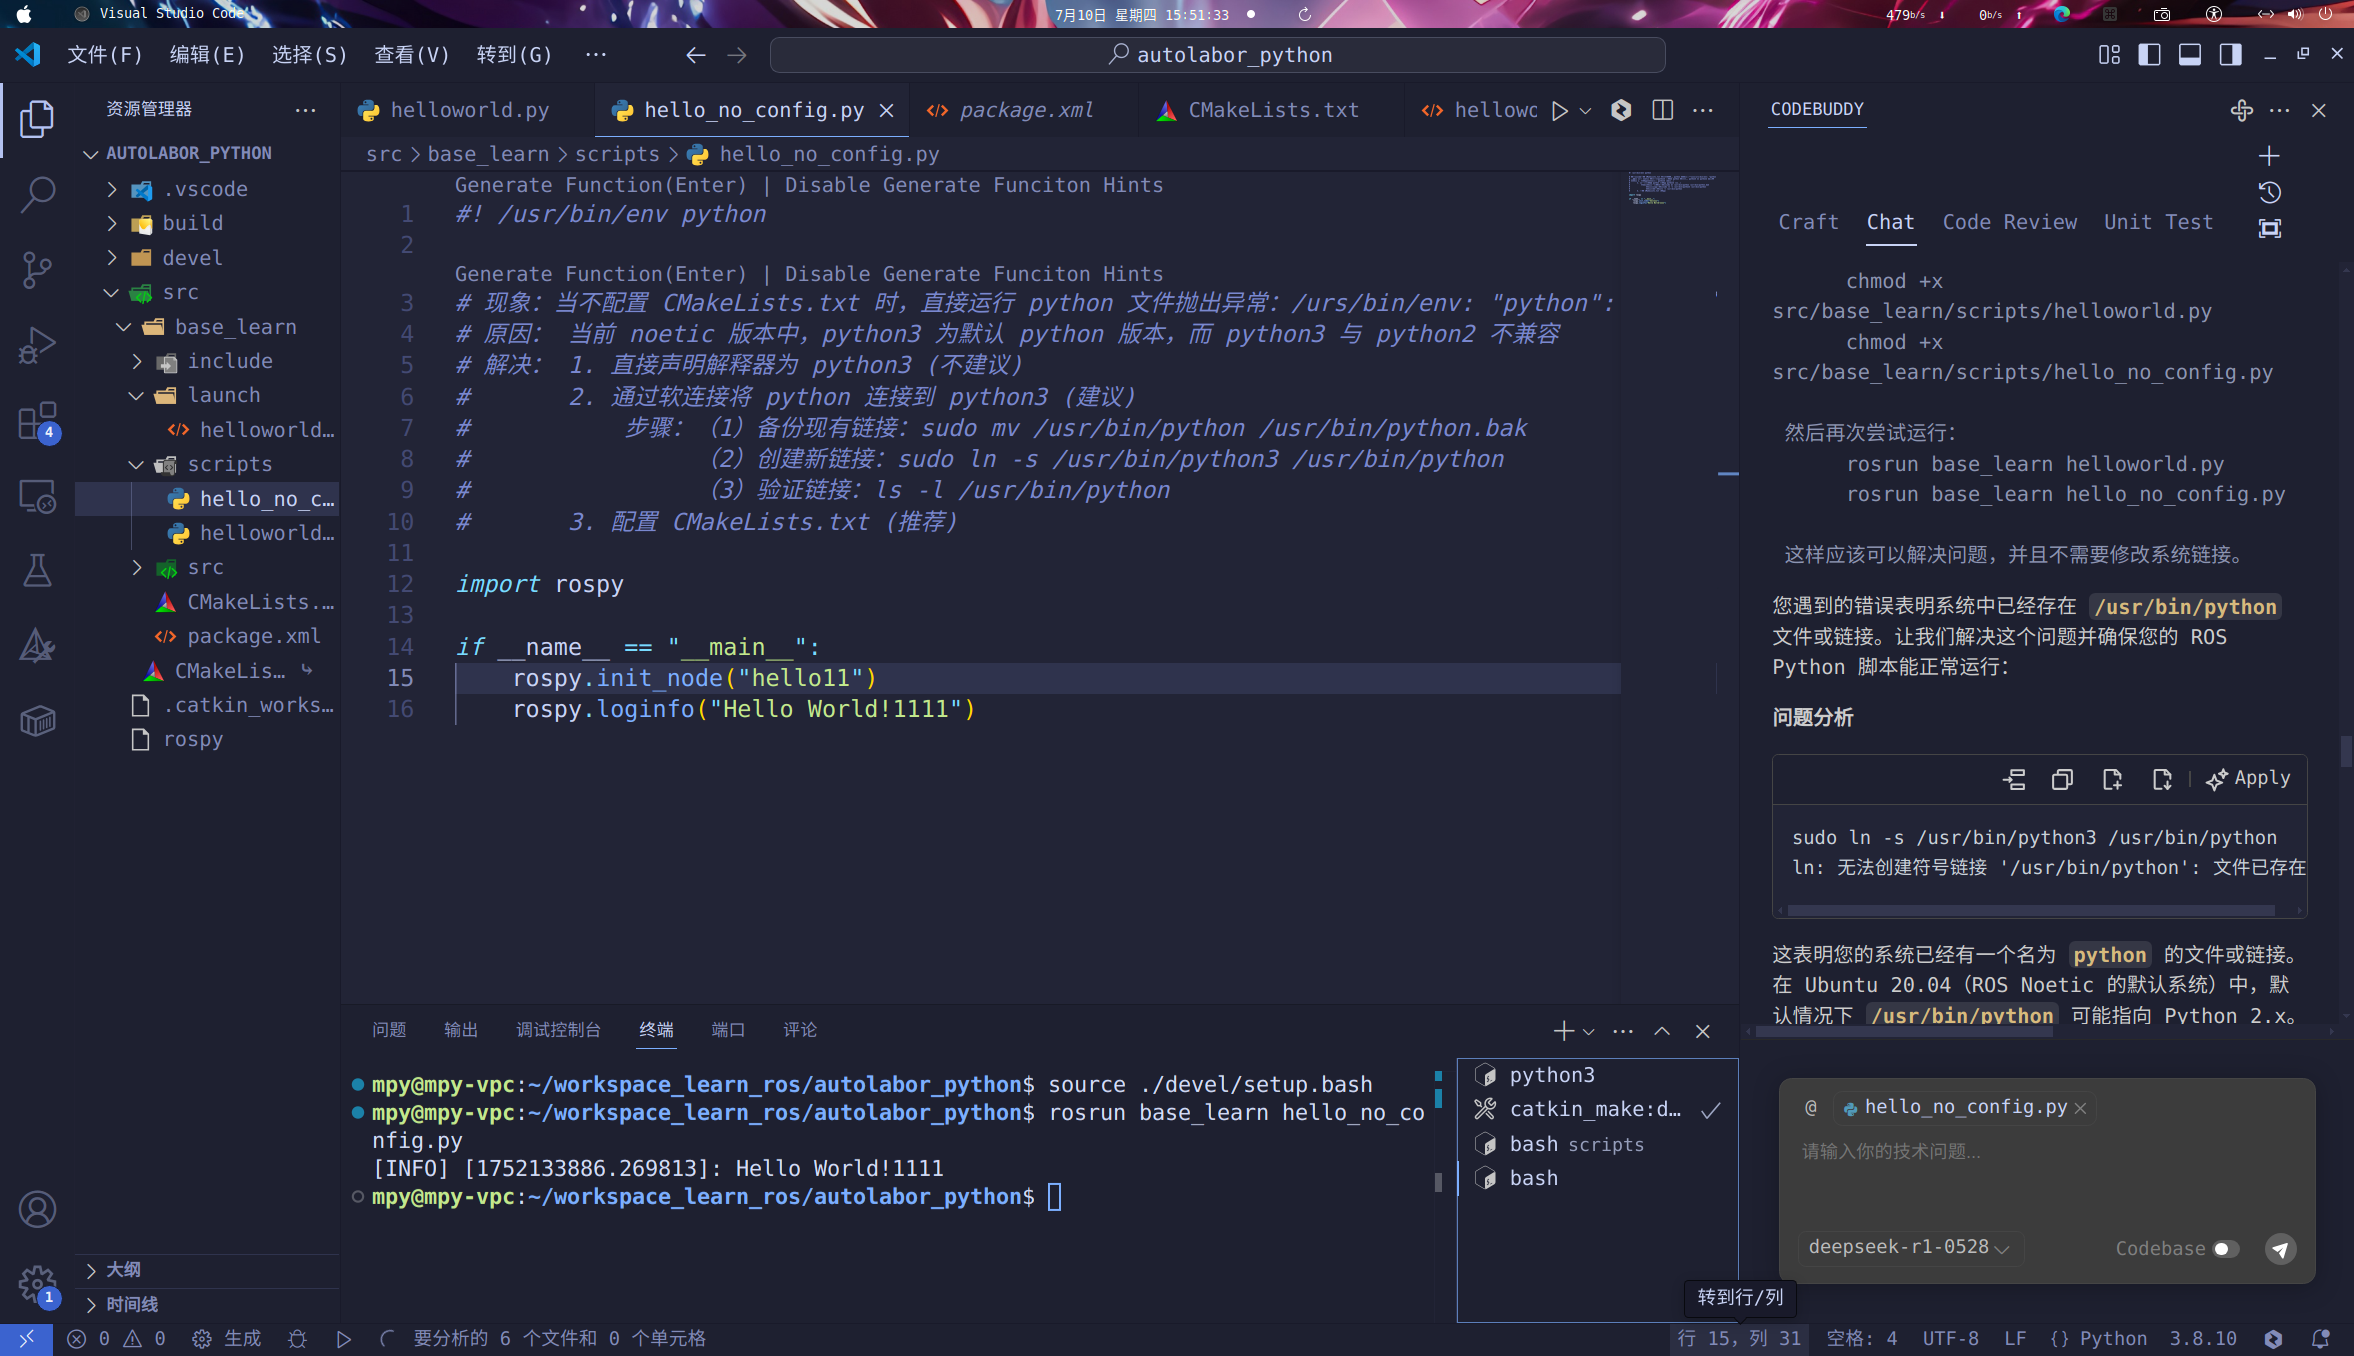Open Extensions view with badge

point(37,421)
